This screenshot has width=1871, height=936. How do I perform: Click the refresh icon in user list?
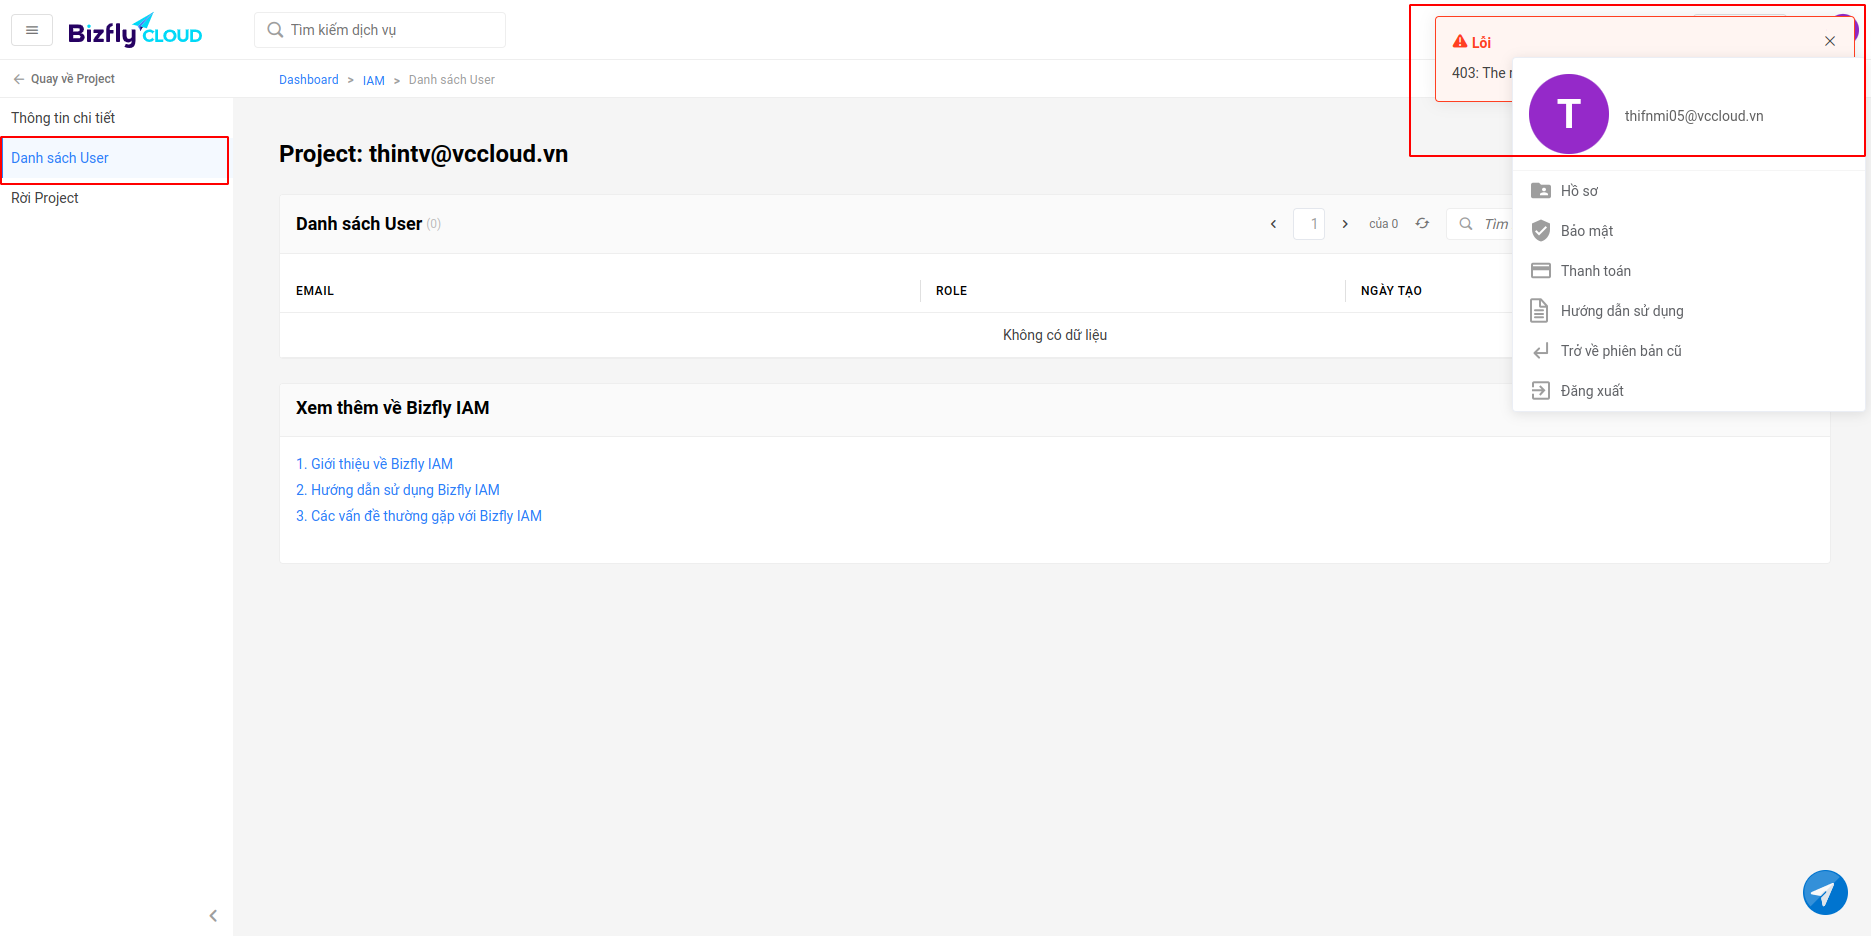[x=1422, y=224]
